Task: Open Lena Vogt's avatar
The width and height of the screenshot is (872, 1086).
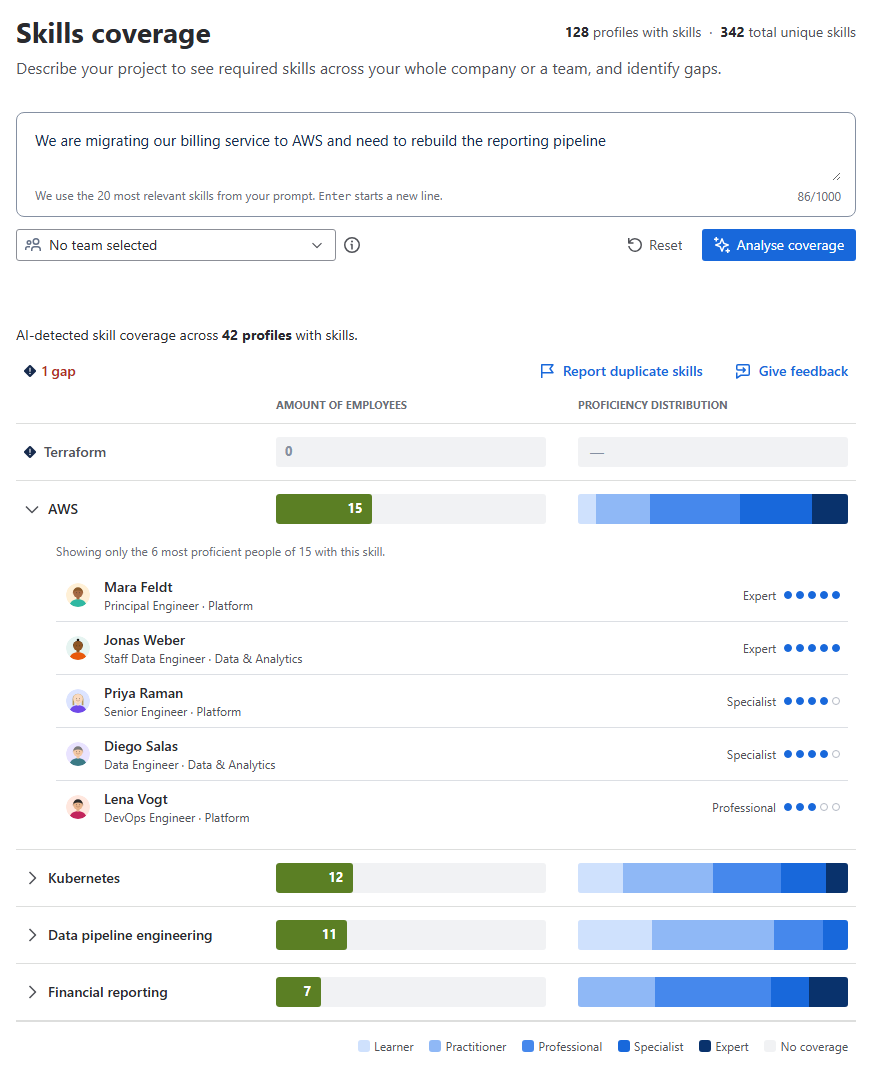Action: point(78,808)
